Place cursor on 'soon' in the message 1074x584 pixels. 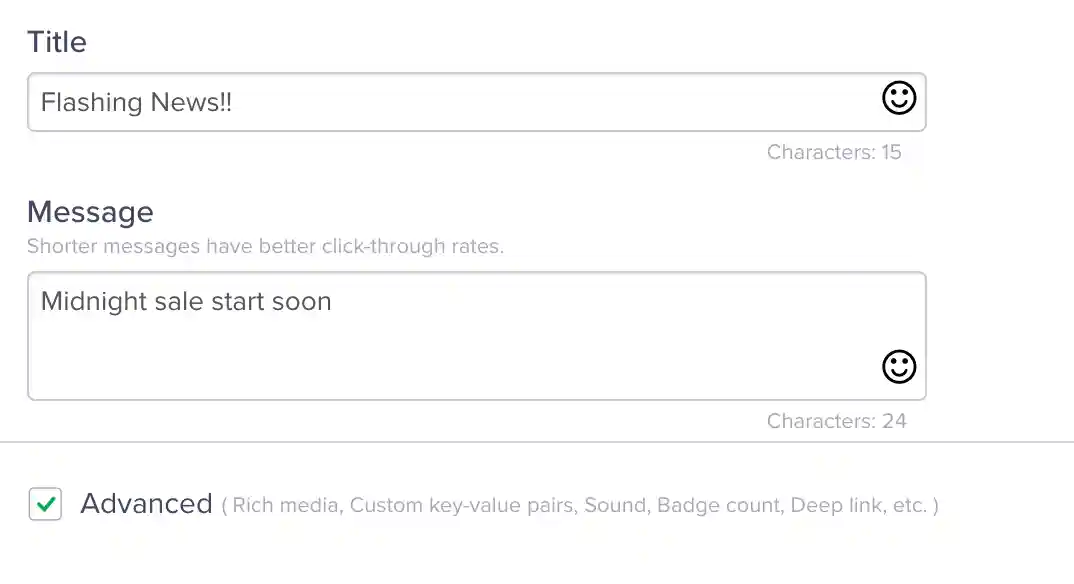point(301,302)
